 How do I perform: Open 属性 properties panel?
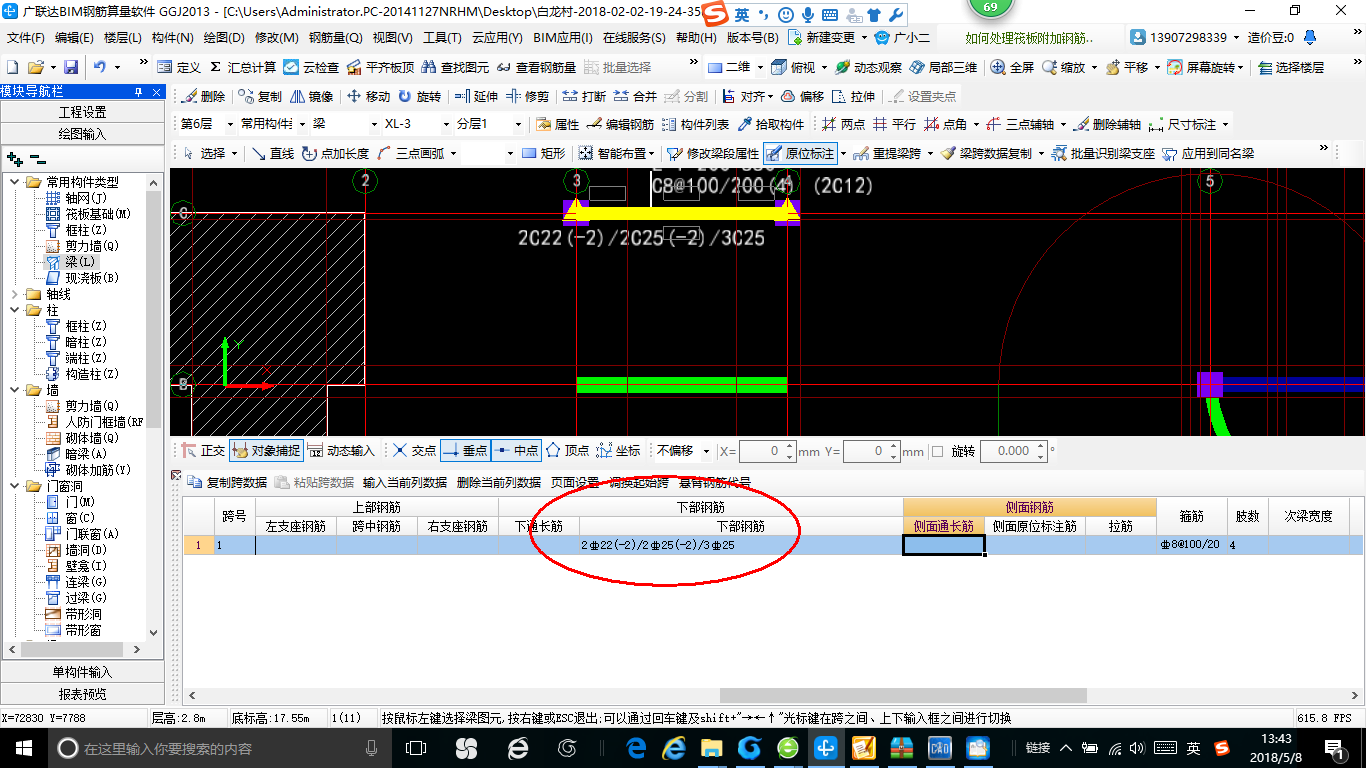pyautogui.click(x=557, y=124)
